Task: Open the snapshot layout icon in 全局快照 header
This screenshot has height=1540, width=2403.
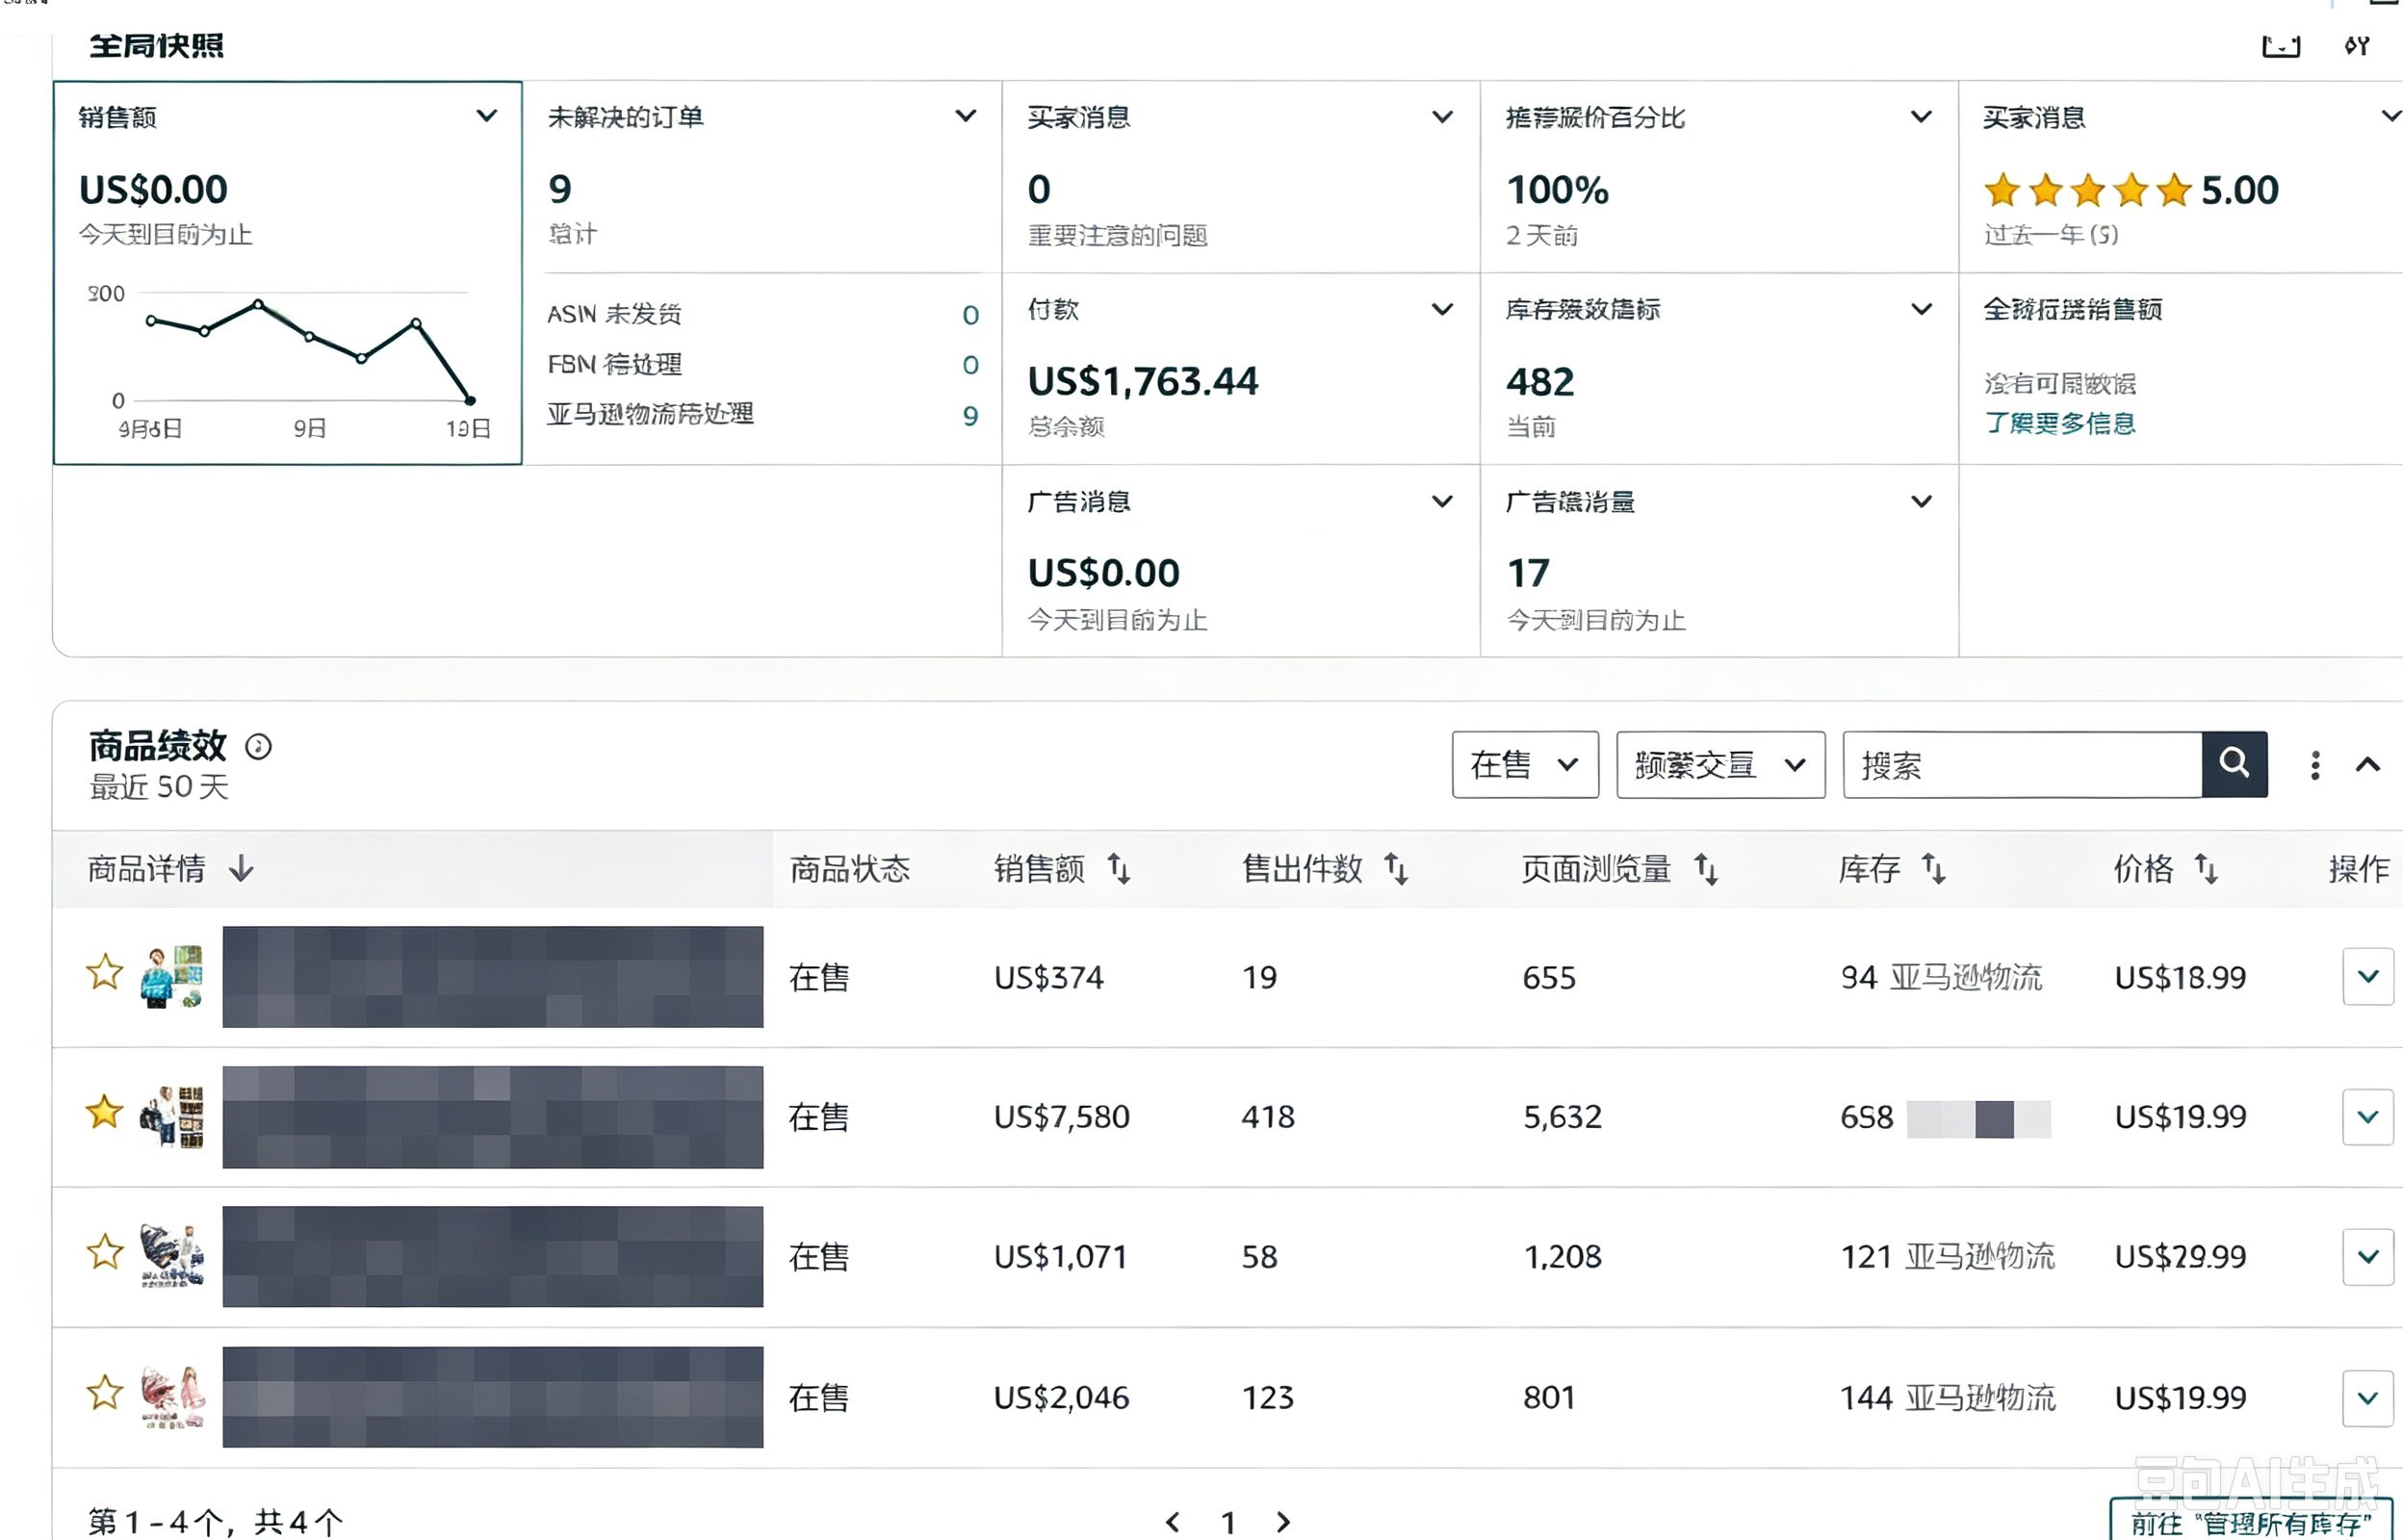Action: click(x=2280, y=46)
